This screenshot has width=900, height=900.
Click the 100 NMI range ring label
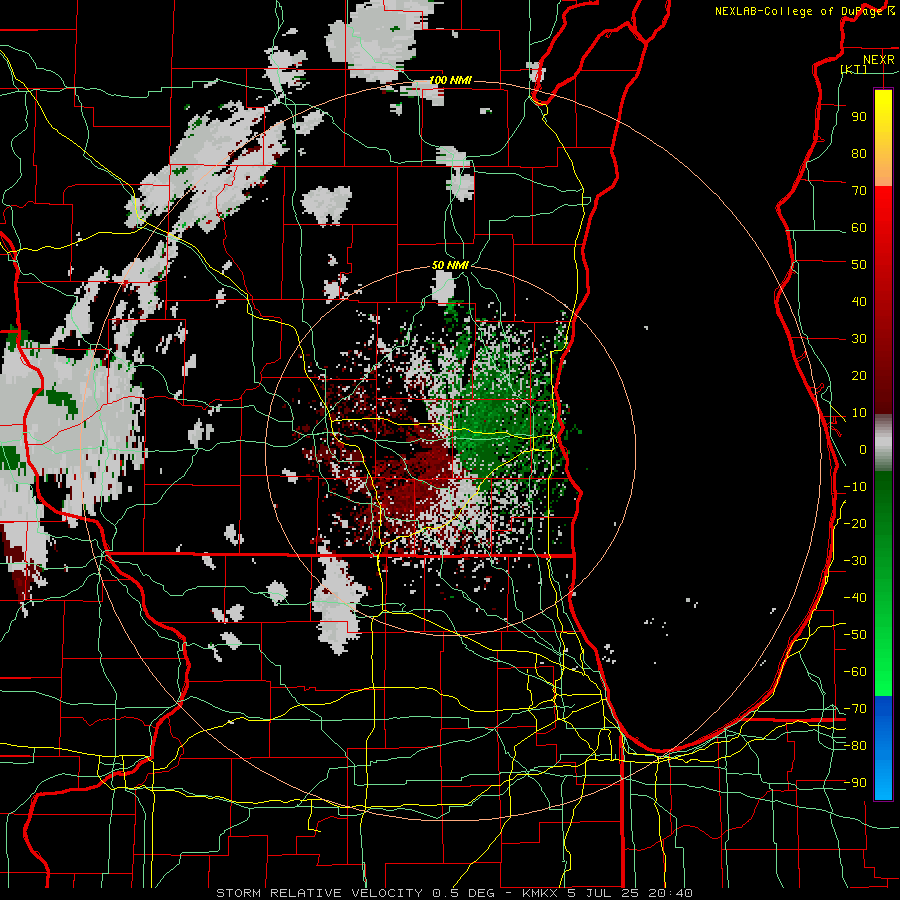(x=451, y=80)
